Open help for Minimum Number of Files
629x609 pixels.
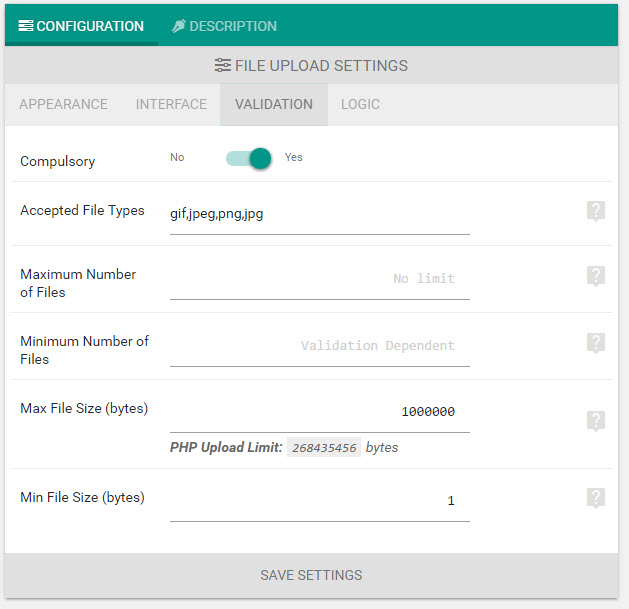596,343
